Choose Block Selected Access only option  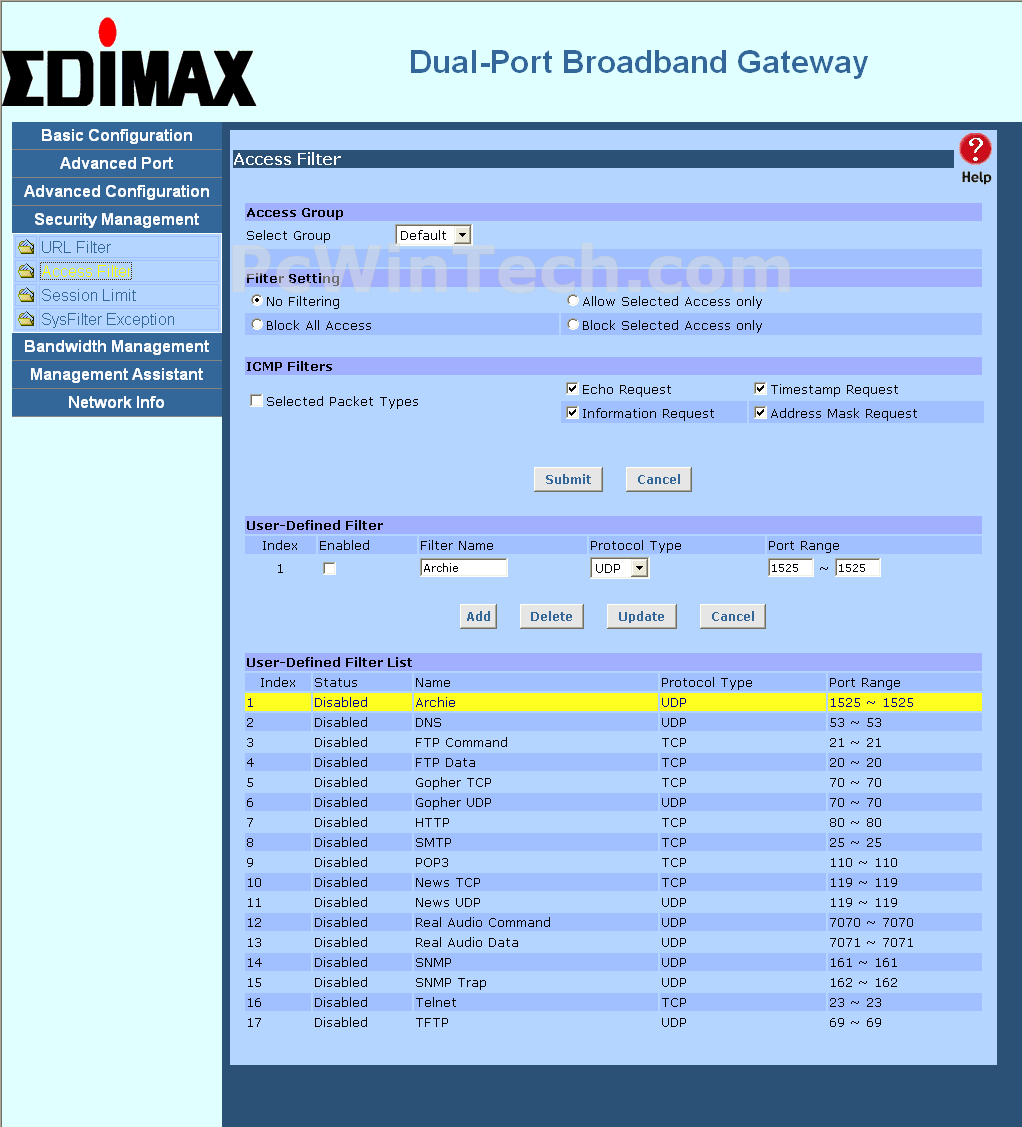pos(573,325)
